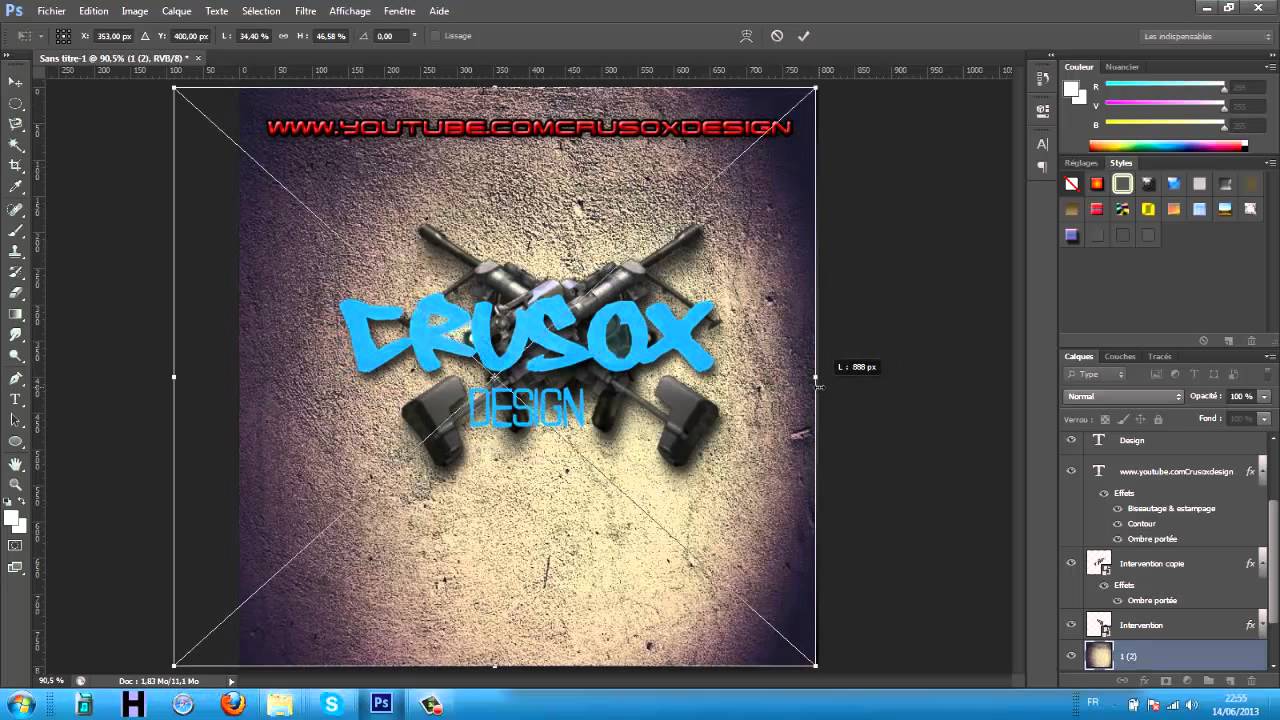This screenshot has width=1280, height=720.
Task: Switch to warp mode
Action: click(x=746, y=36)
